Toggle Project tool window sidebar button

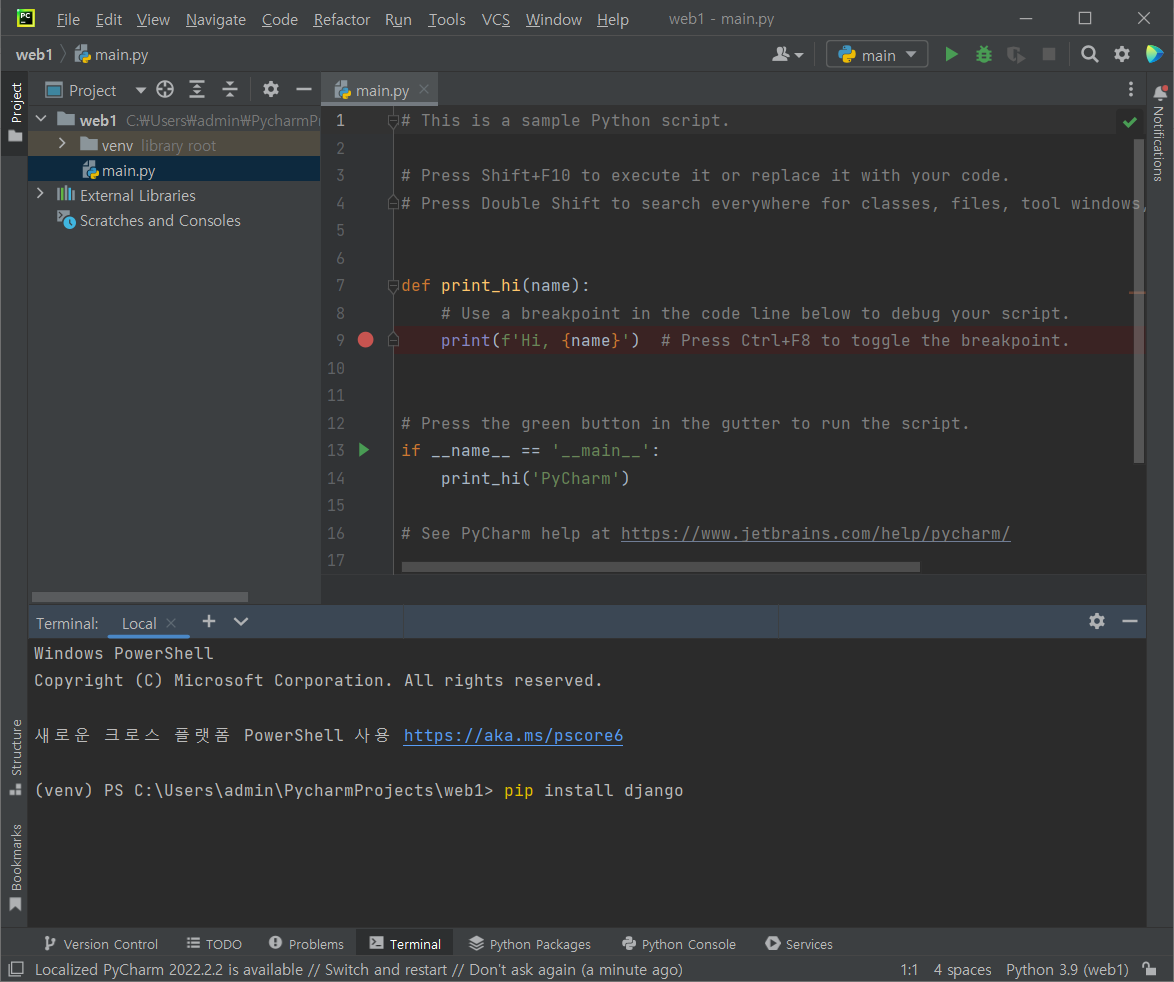[x=16, y=112]
